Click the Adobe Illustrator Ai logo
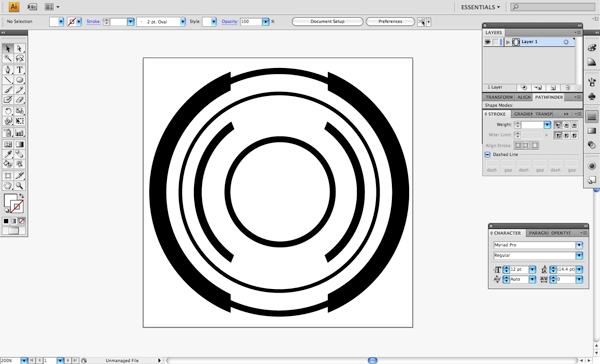 (x=13, y=7)
